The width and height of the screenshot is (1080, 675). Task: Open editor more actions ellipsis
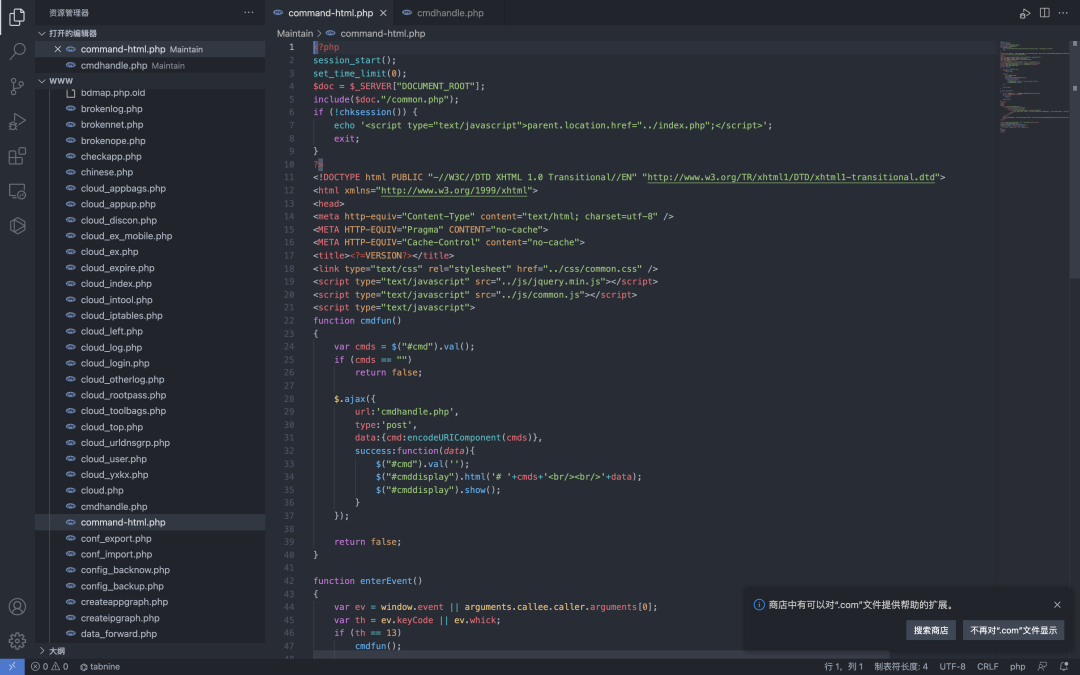1063,13
